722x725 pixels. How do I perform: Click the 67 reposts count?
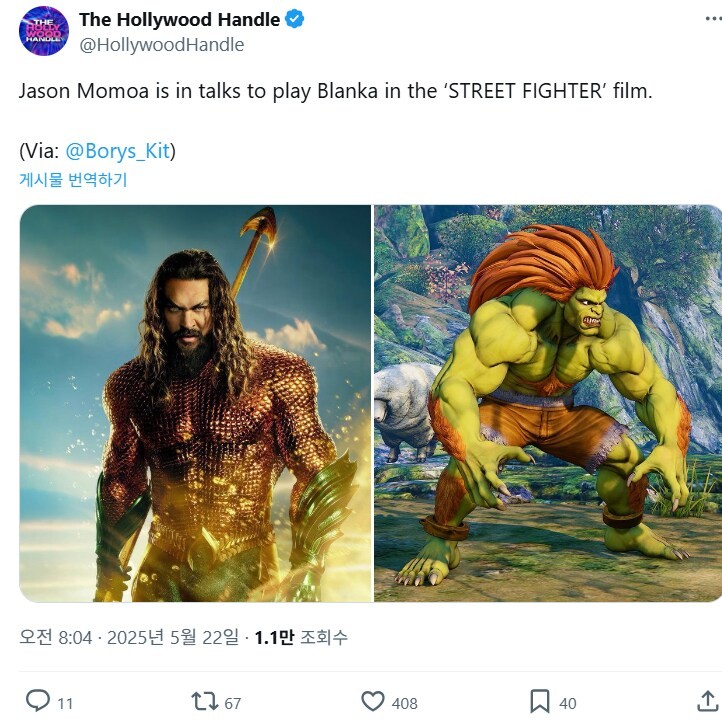click(x=233, y=703)
